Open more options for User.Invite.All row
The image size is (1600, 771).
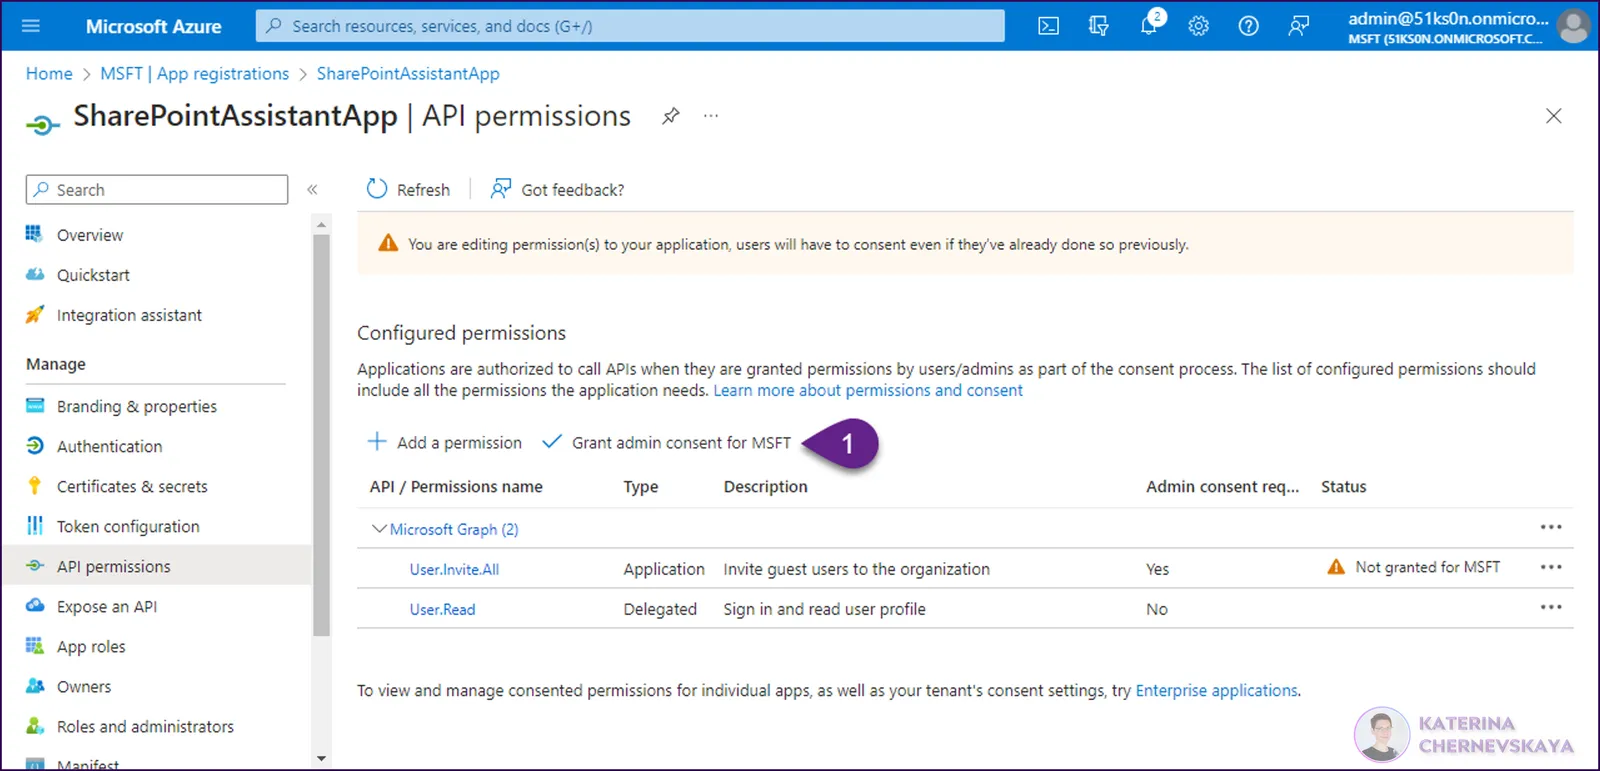pyautogui.click(x=1551, y=567)
